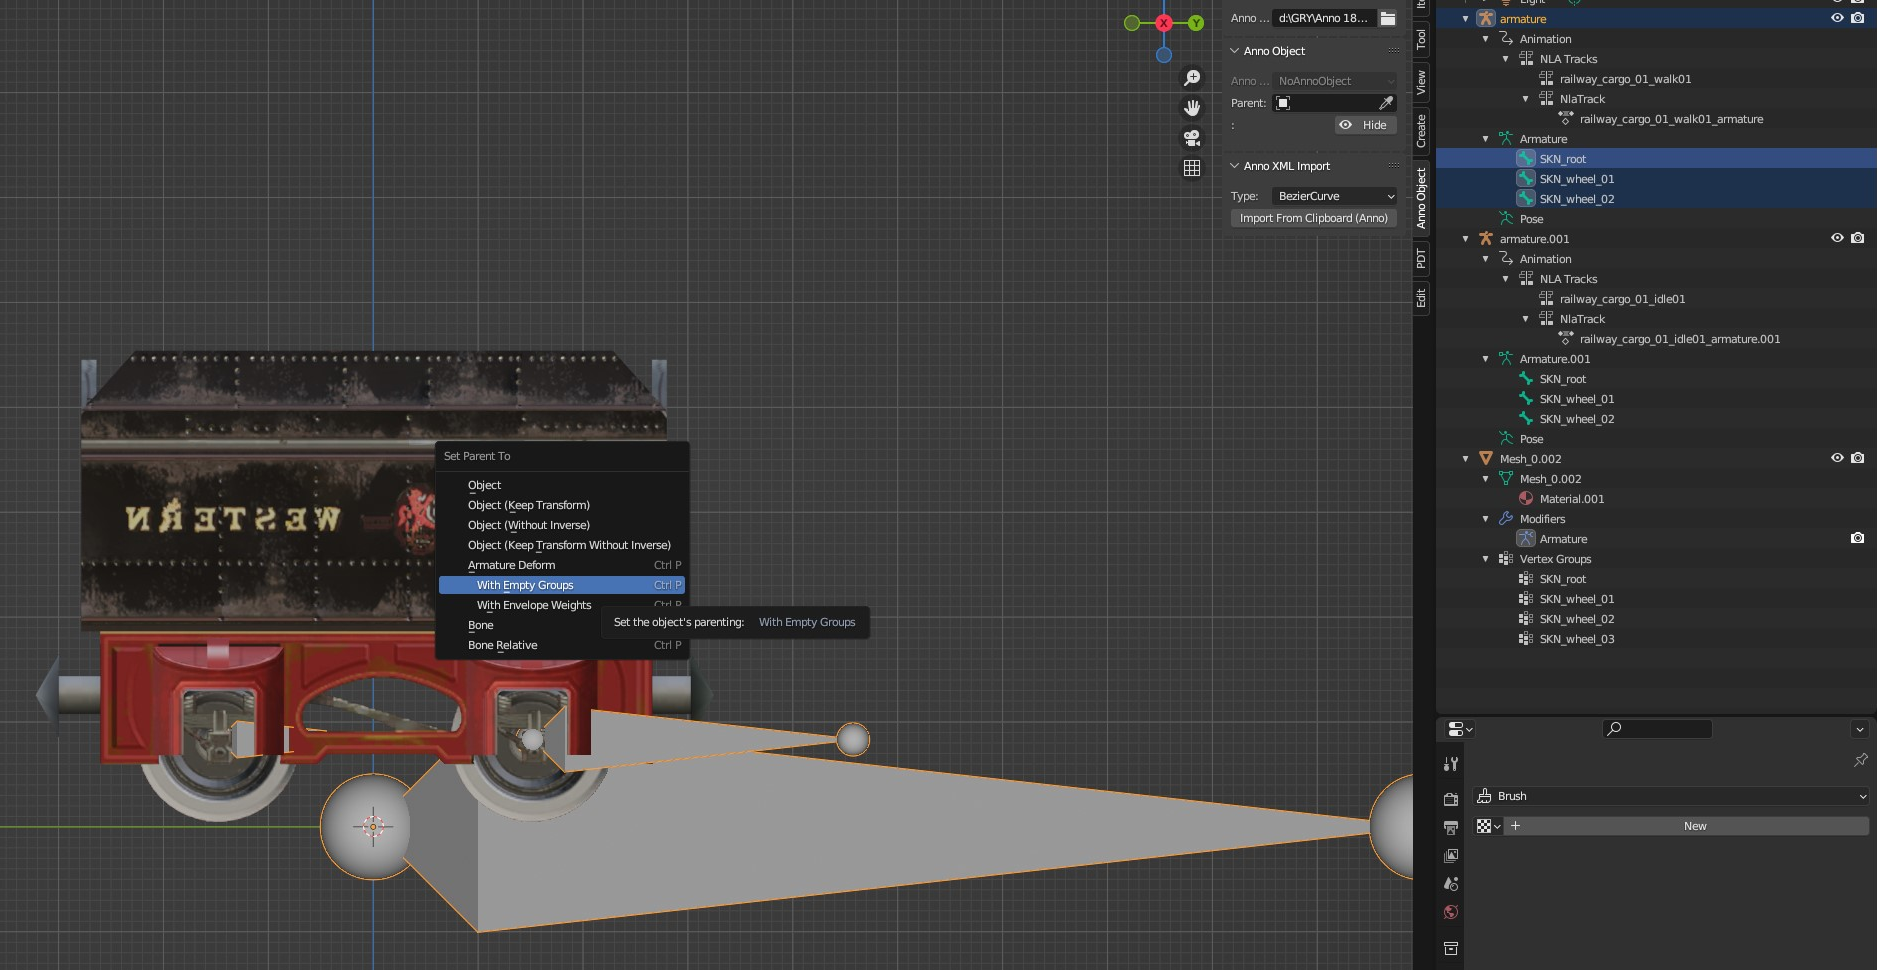Click the zoom in/out viewport icon
This screenshot has height=970, width=1877.
pyautogui.click(x=1192, y=78)
